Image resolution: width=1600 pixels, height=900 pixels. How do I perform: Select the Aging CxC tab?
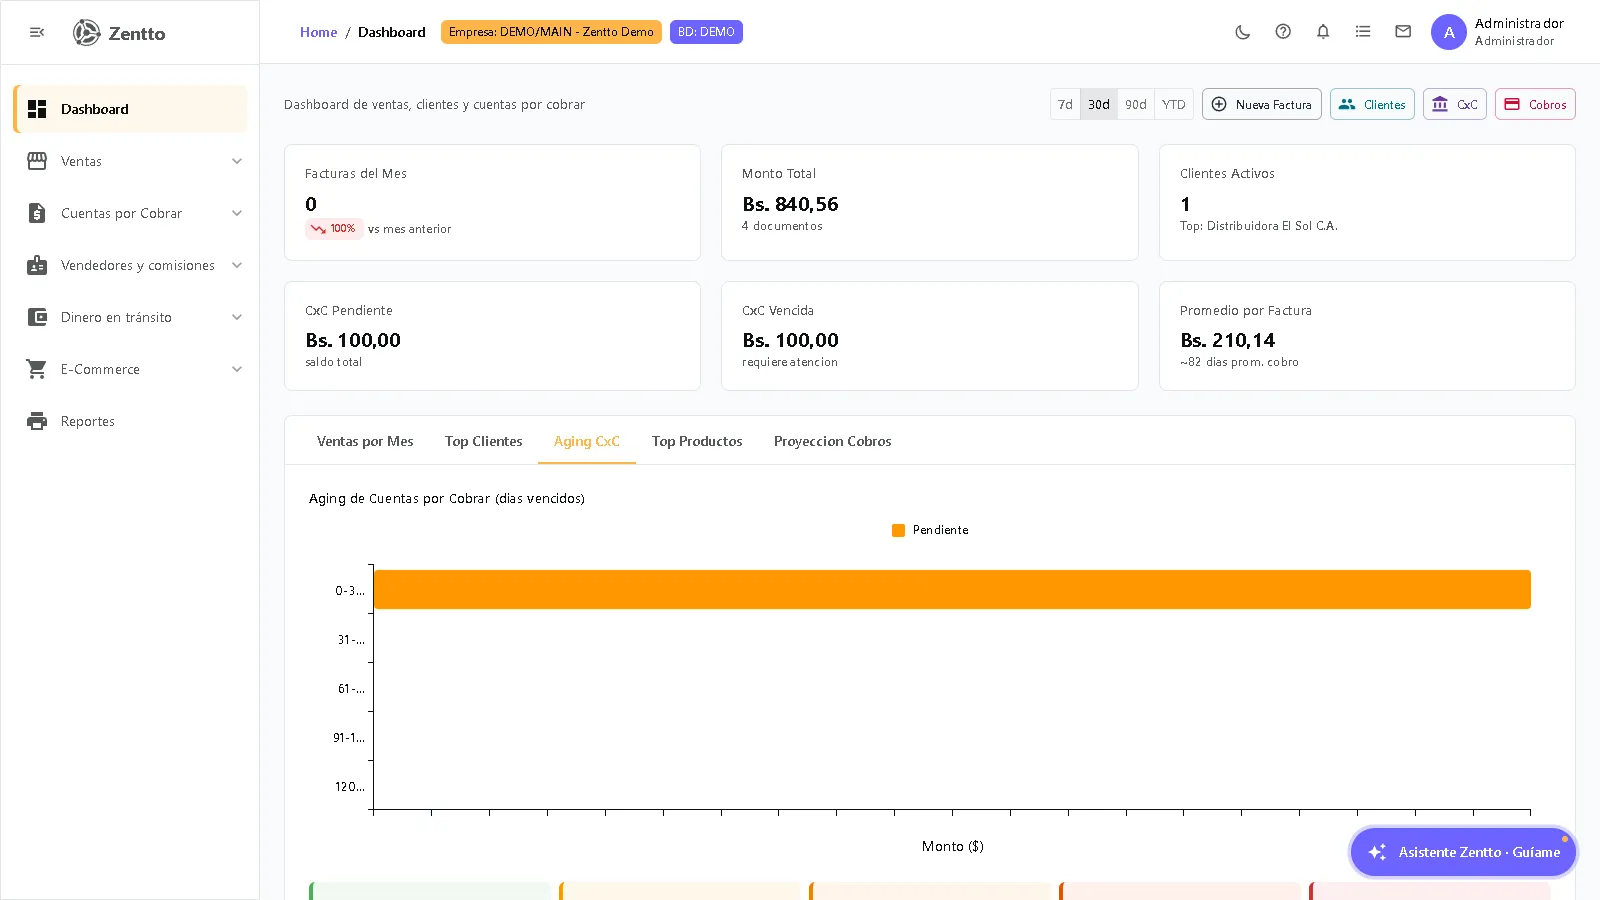(x=587, y=441)
